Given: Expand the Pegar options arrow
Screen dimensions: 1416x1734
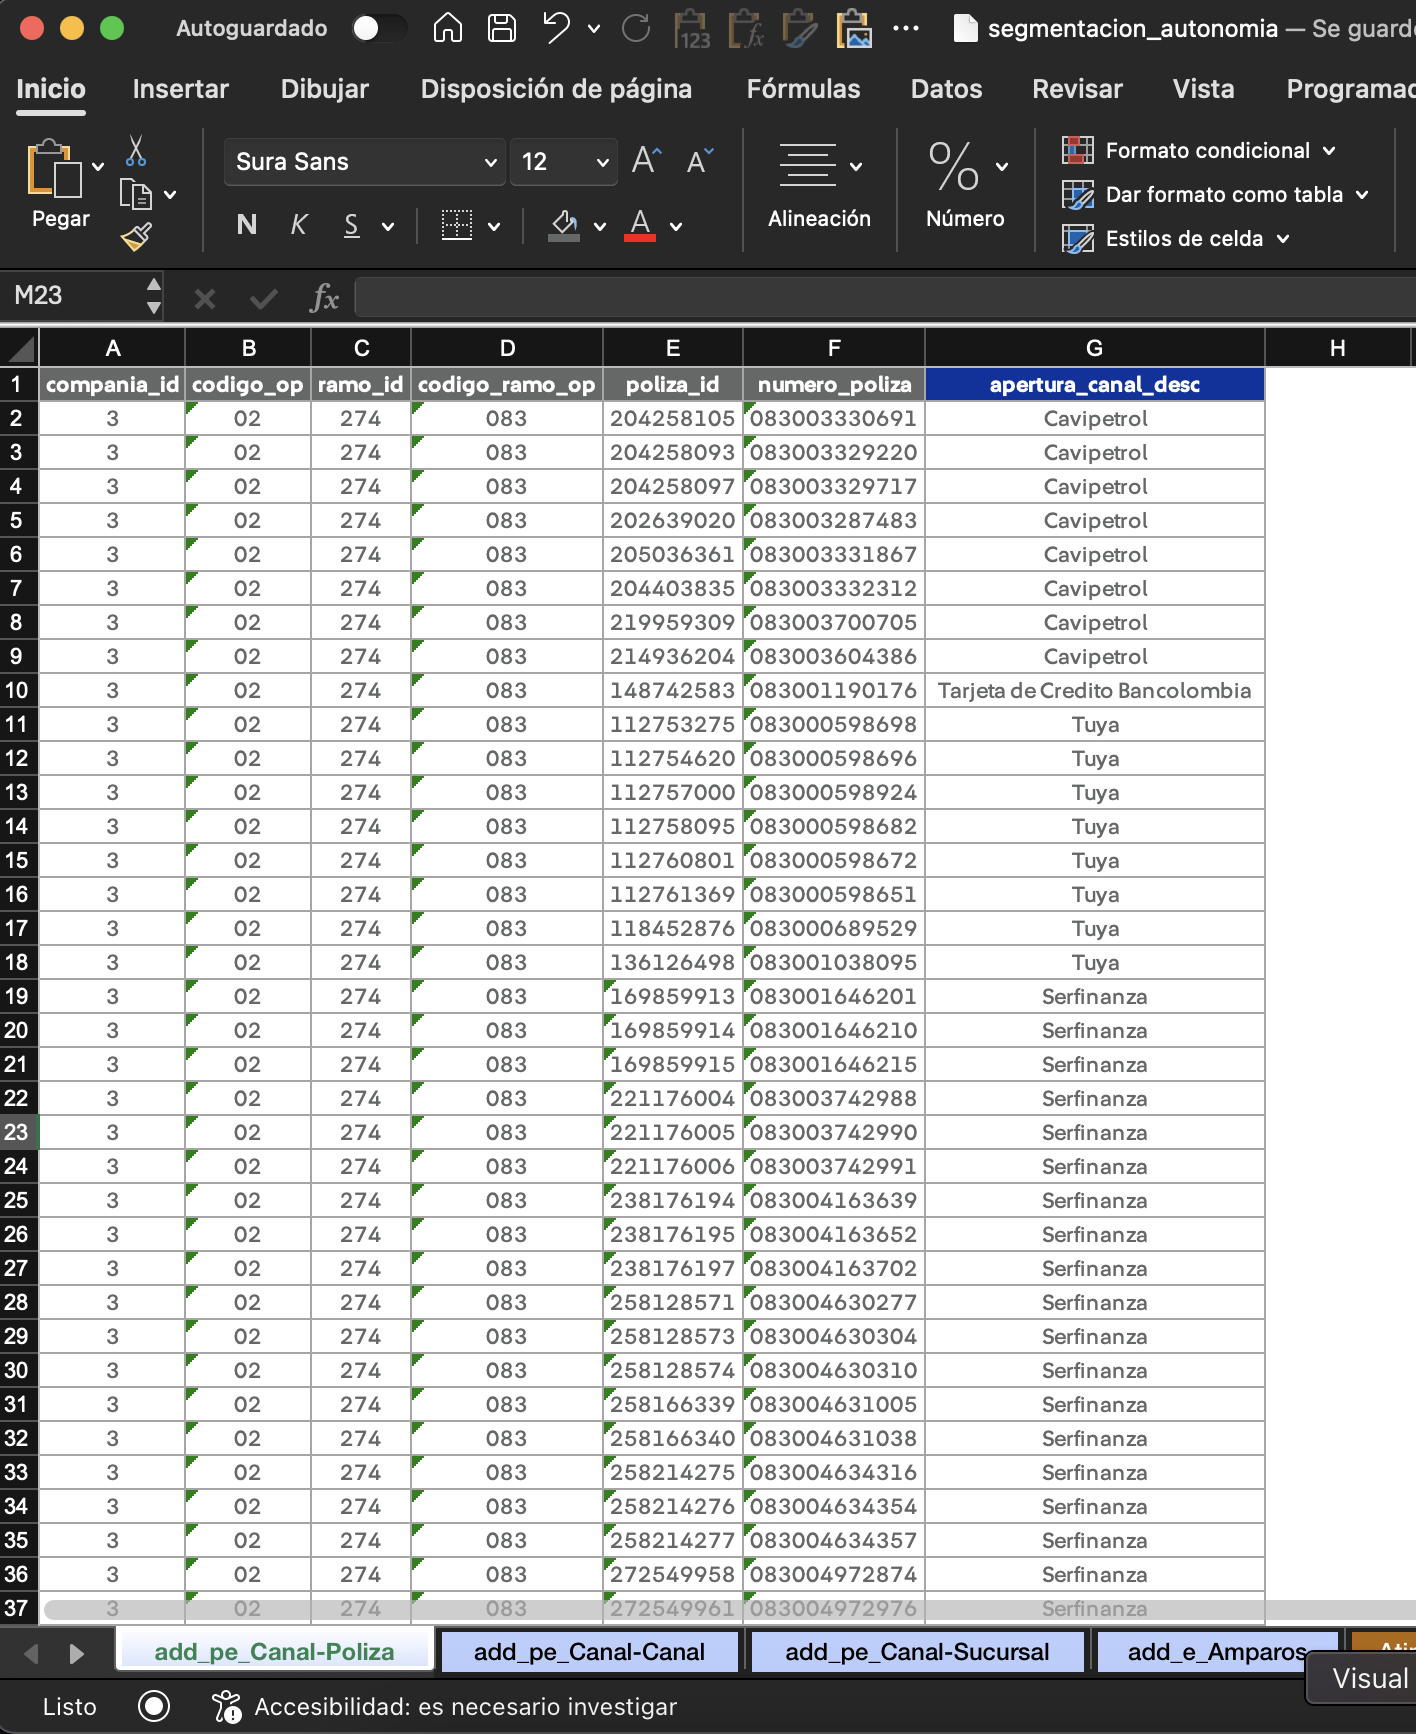Looking at the screenshot, I should pos(98,166).
